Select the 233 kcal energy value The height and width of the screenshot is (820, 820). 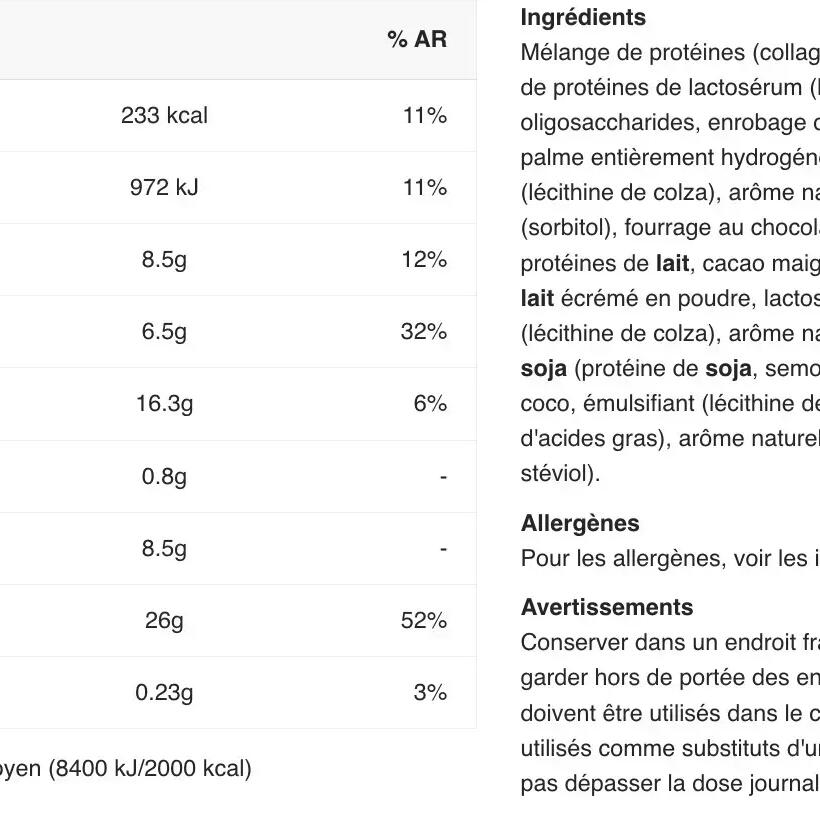[164, 116]
